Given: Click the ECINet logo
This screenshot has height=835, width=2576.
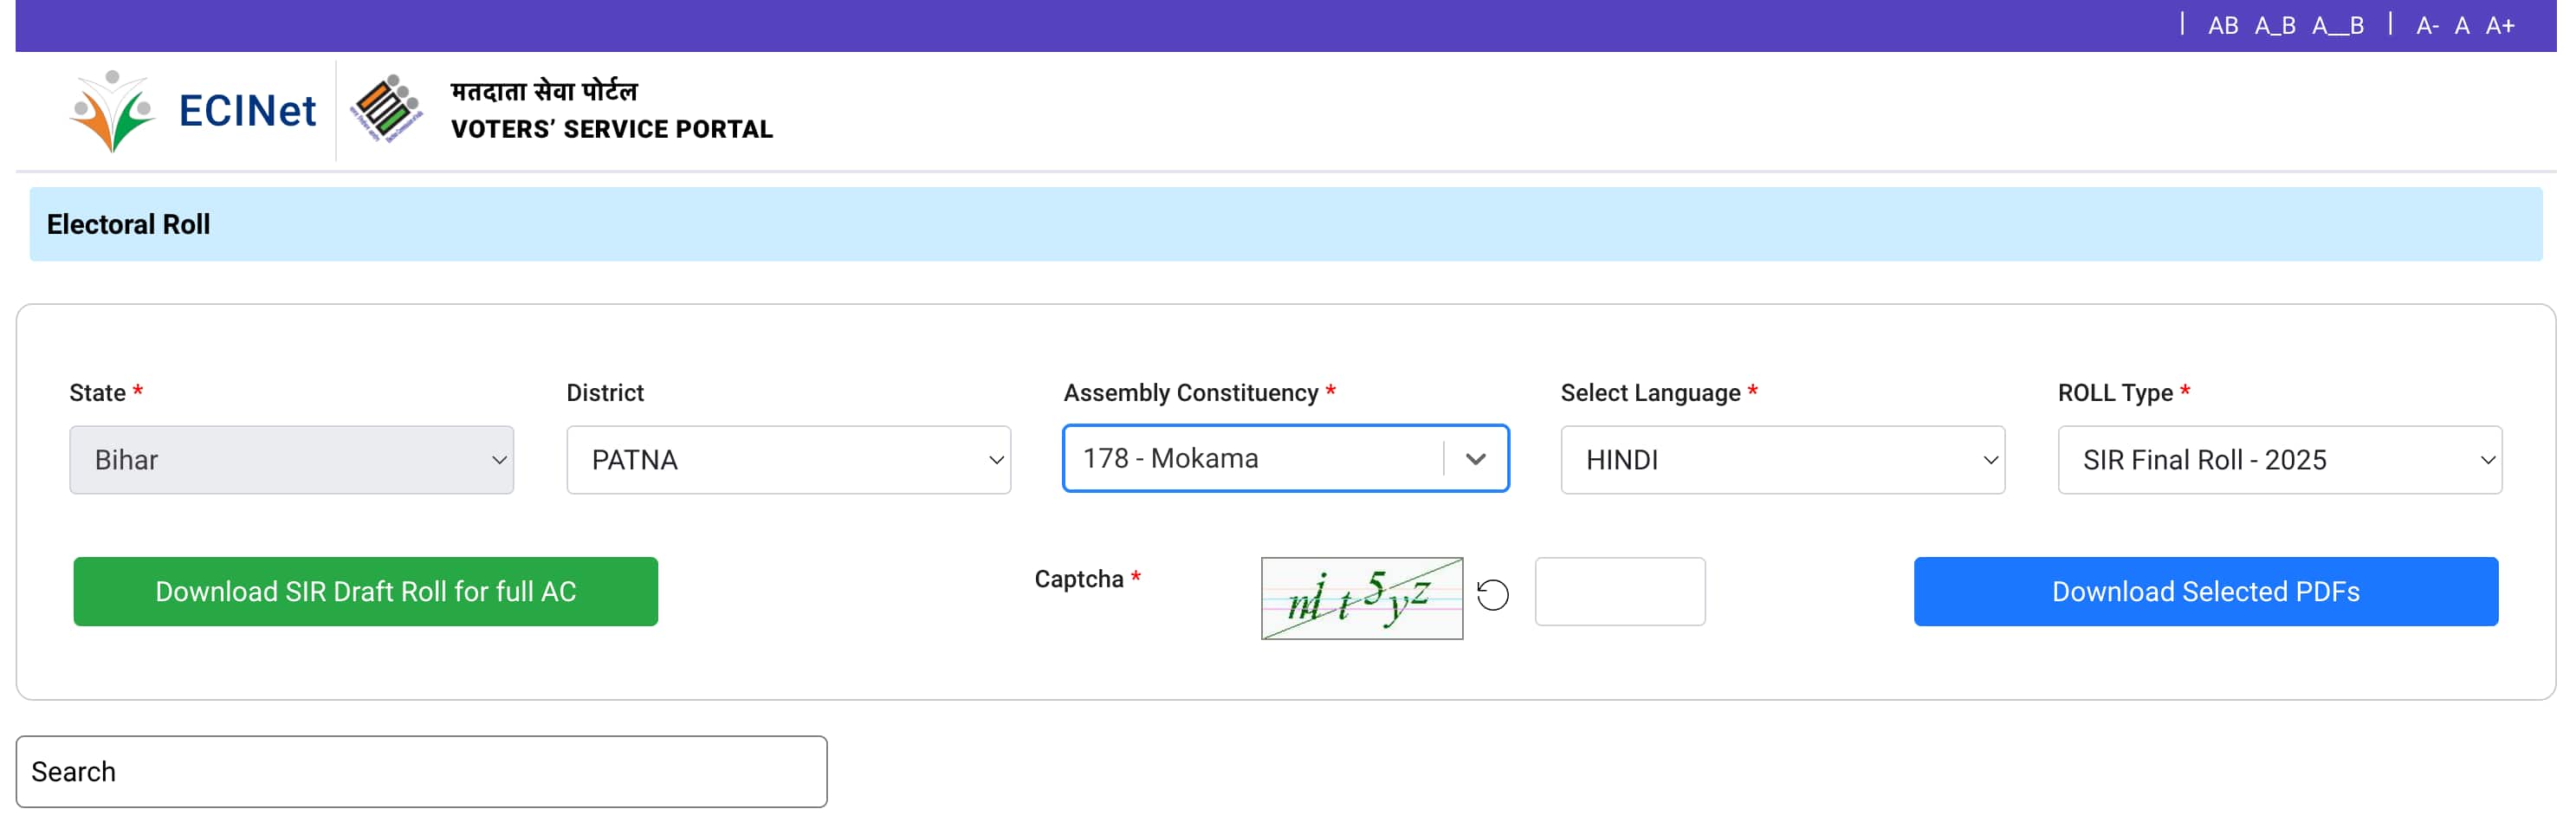Looking at the screenshot, I should click(x=192, y=110).
